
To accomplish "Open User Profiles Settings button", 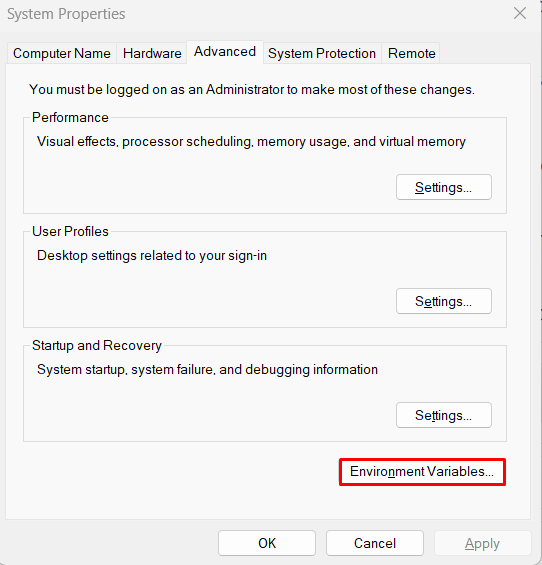I will [x=444, y=301].
